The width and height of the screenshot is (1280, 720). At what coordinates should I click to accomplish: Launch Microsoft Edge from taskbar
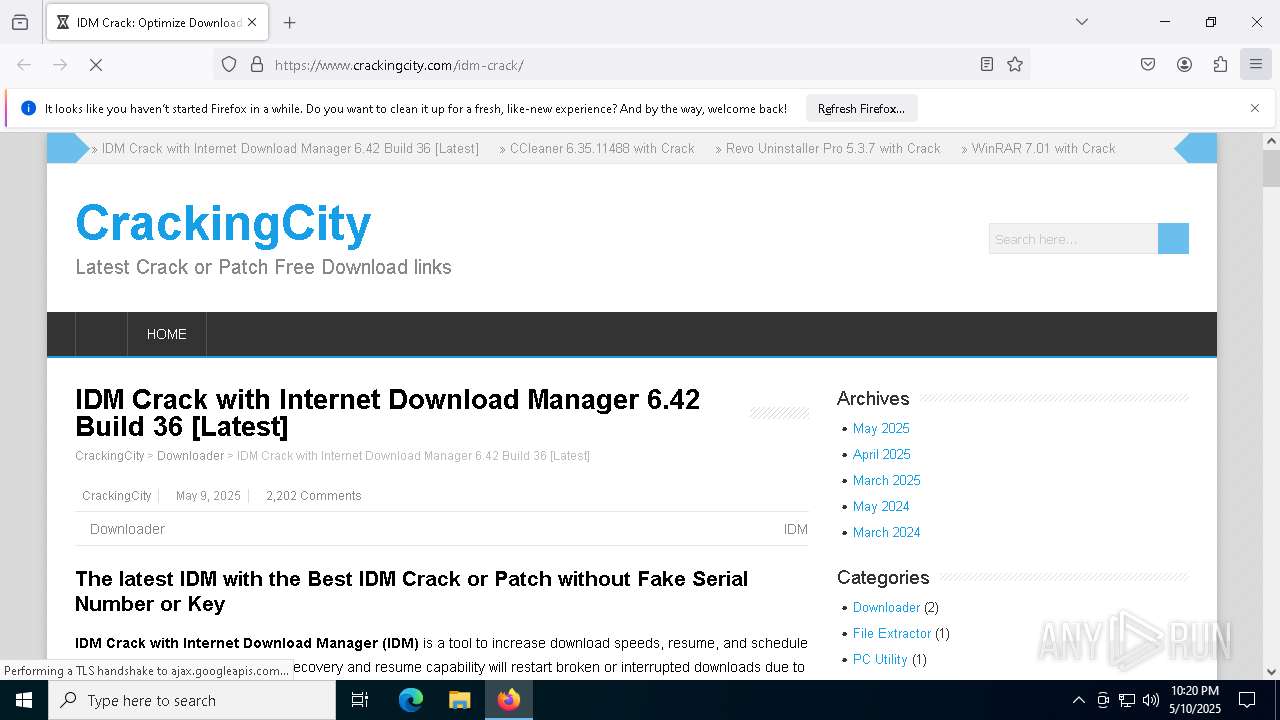coord(411,700)
